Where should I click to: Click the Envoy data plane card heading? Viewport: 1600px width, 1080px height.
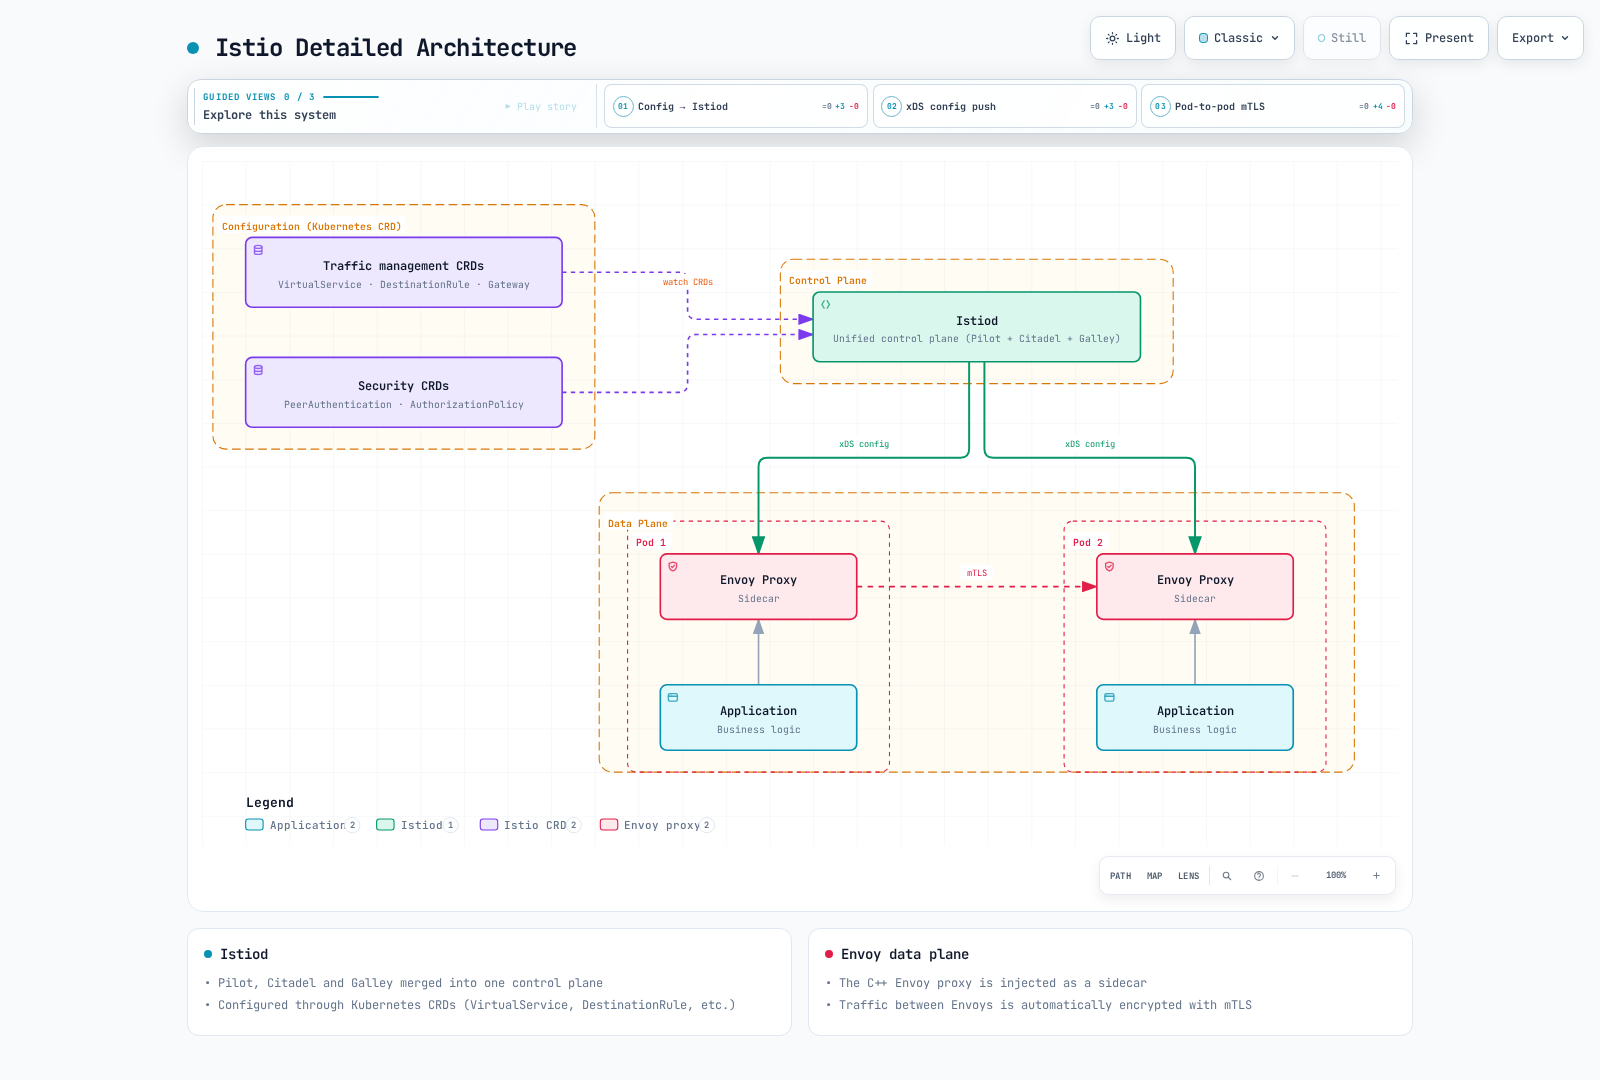(x=905, y=954)
